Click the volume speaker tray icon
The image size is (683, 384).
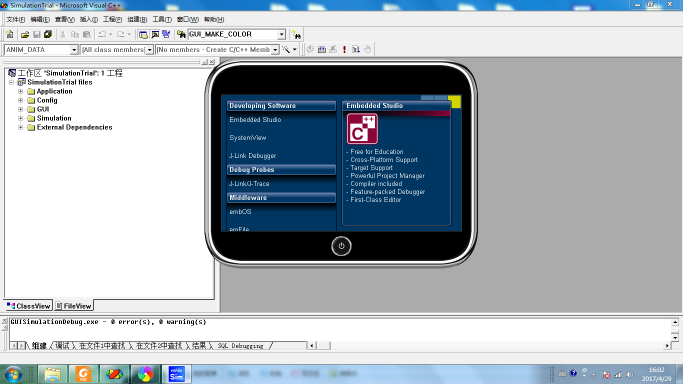(629, 374)
